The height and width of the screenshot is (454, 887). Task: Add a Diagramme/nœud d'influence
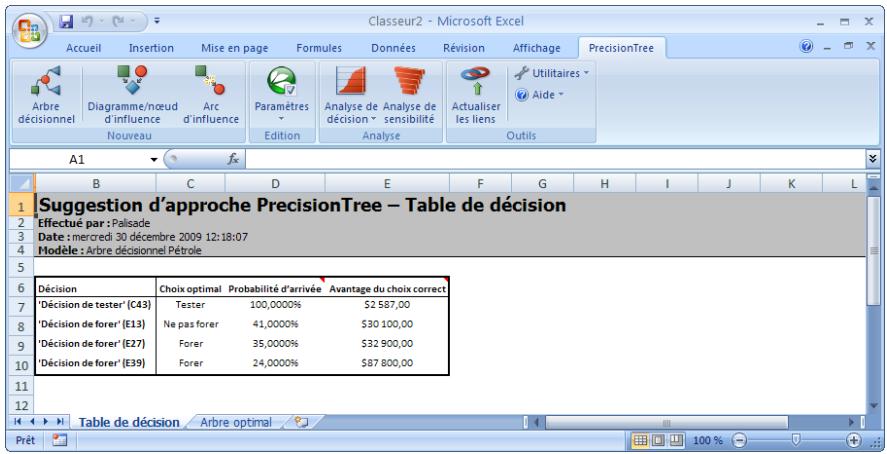132,94
